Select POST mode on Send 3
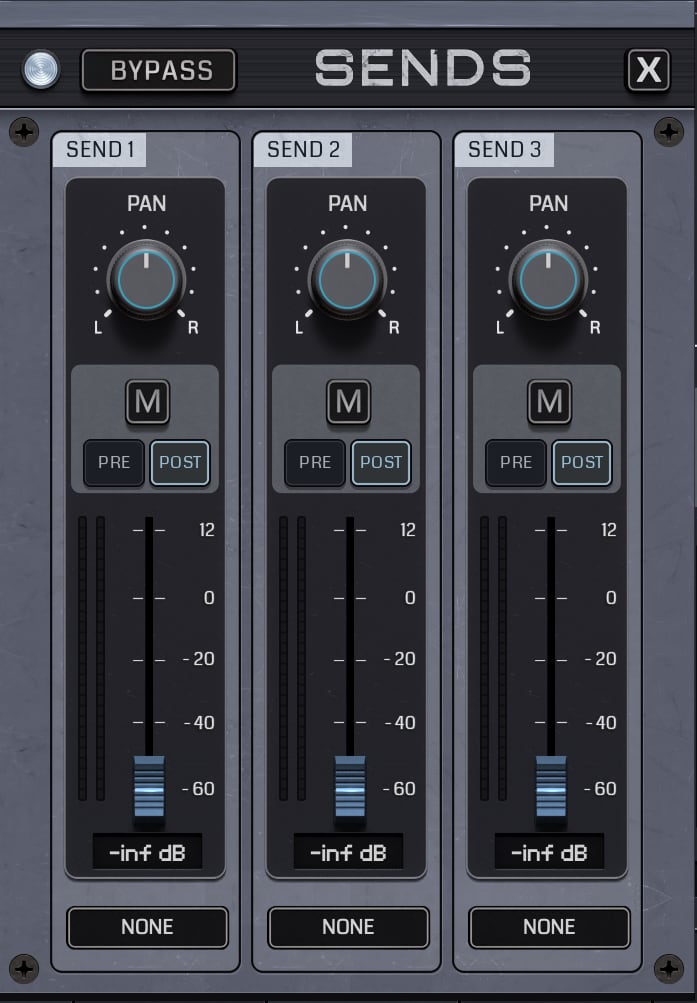697x1003 pixels. [582, 462]
